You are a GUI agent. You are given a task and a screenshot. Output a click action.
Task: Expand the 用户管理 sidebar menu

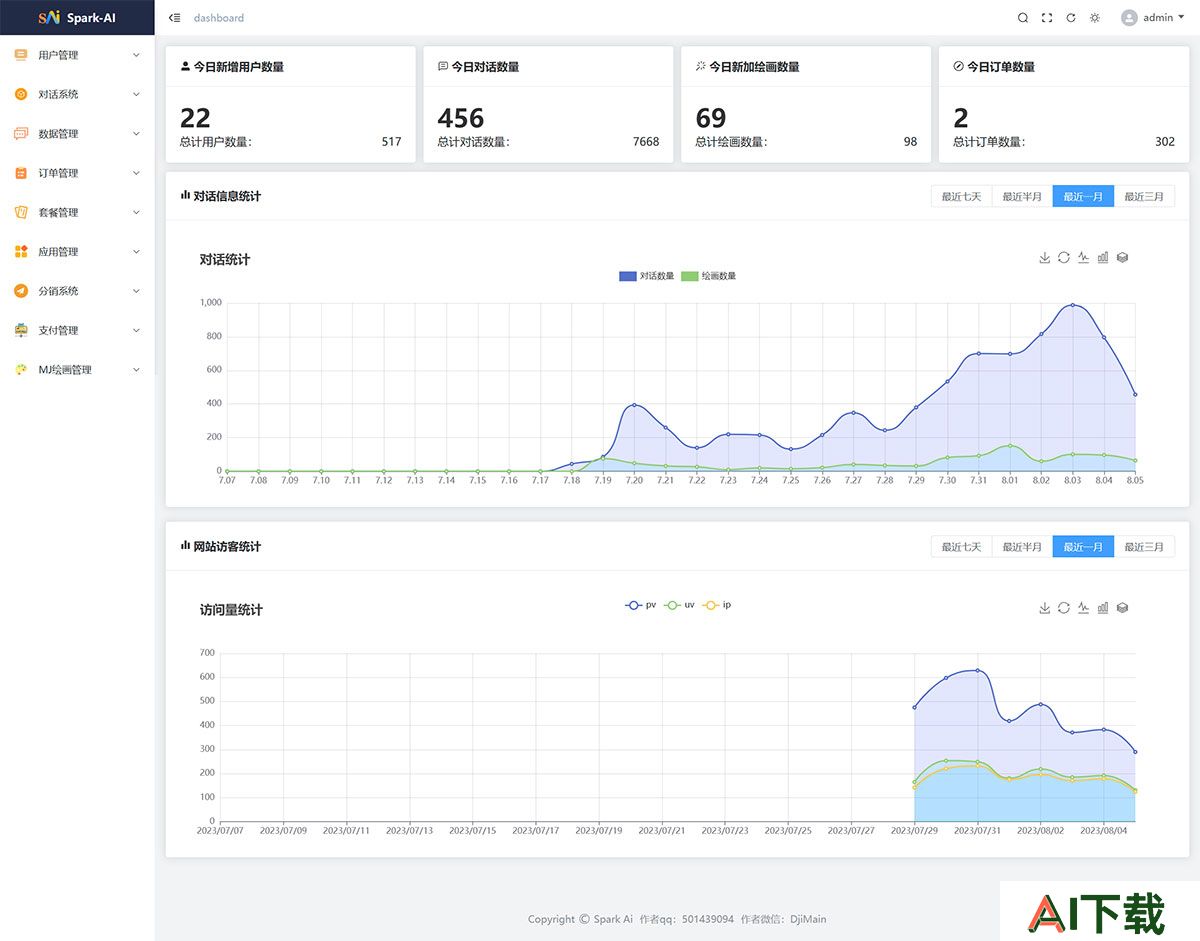[x=77, y=55]
